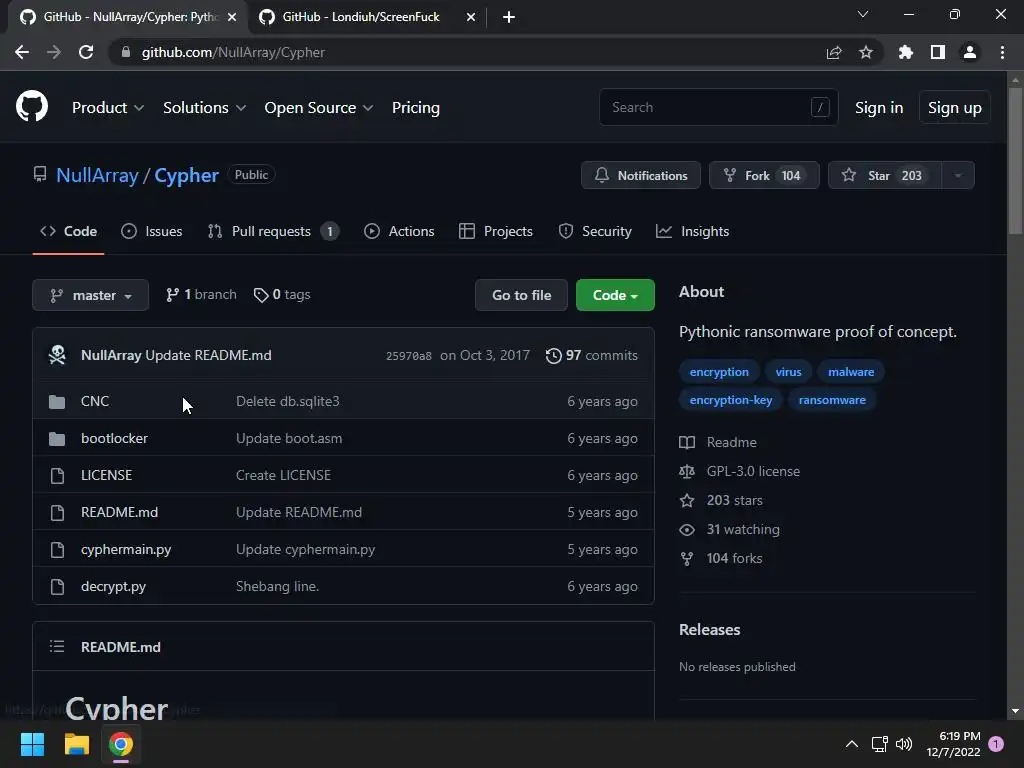Viewport: 1024px width, 768px height.
Task: Click the README.md table of contents icon
Action: pyautogui.click(x=57, y=647)
